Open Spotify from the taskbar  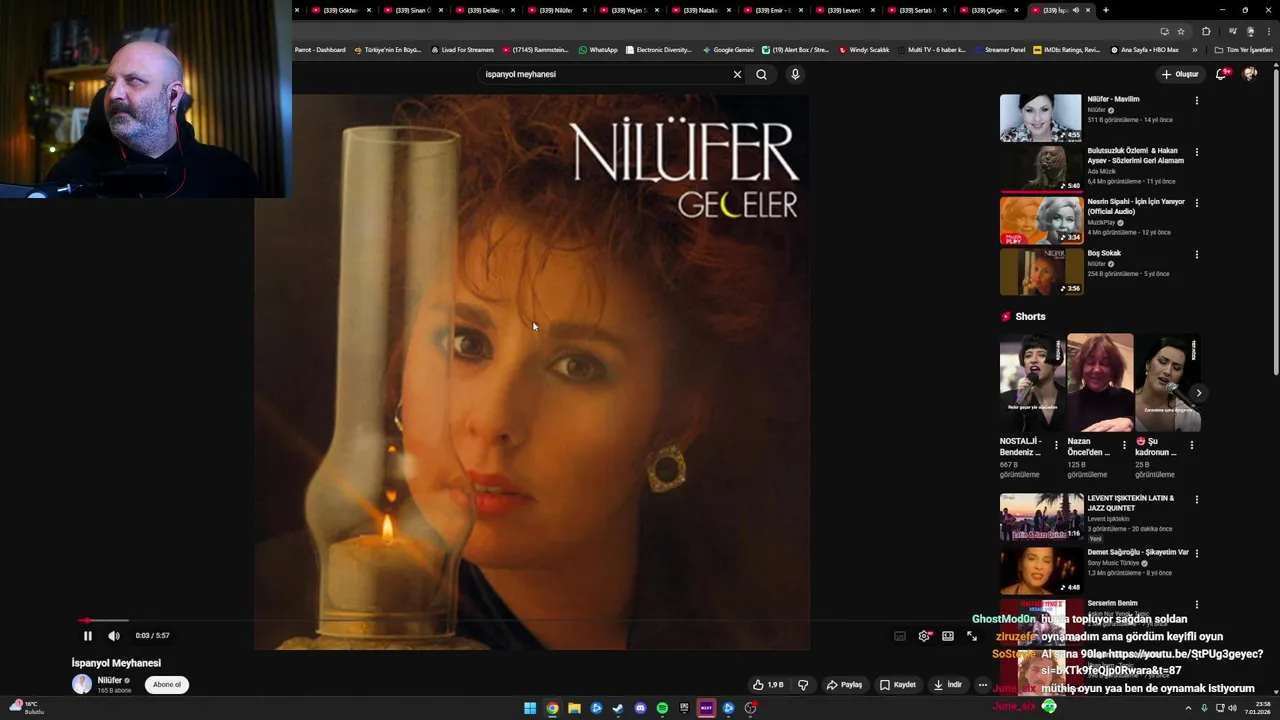click(x=662, y=708)
